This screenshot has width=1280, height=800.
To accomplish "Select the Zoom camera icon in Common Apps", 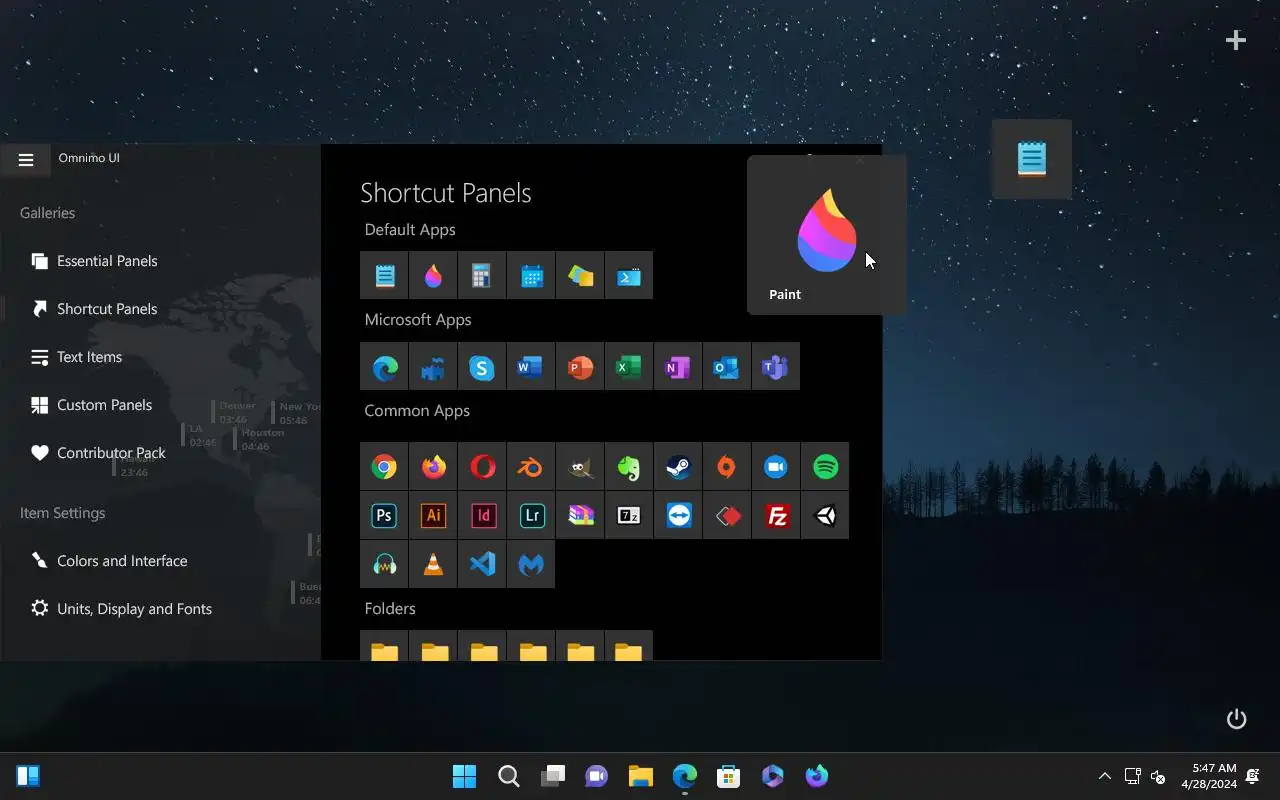I will point(776,467).
